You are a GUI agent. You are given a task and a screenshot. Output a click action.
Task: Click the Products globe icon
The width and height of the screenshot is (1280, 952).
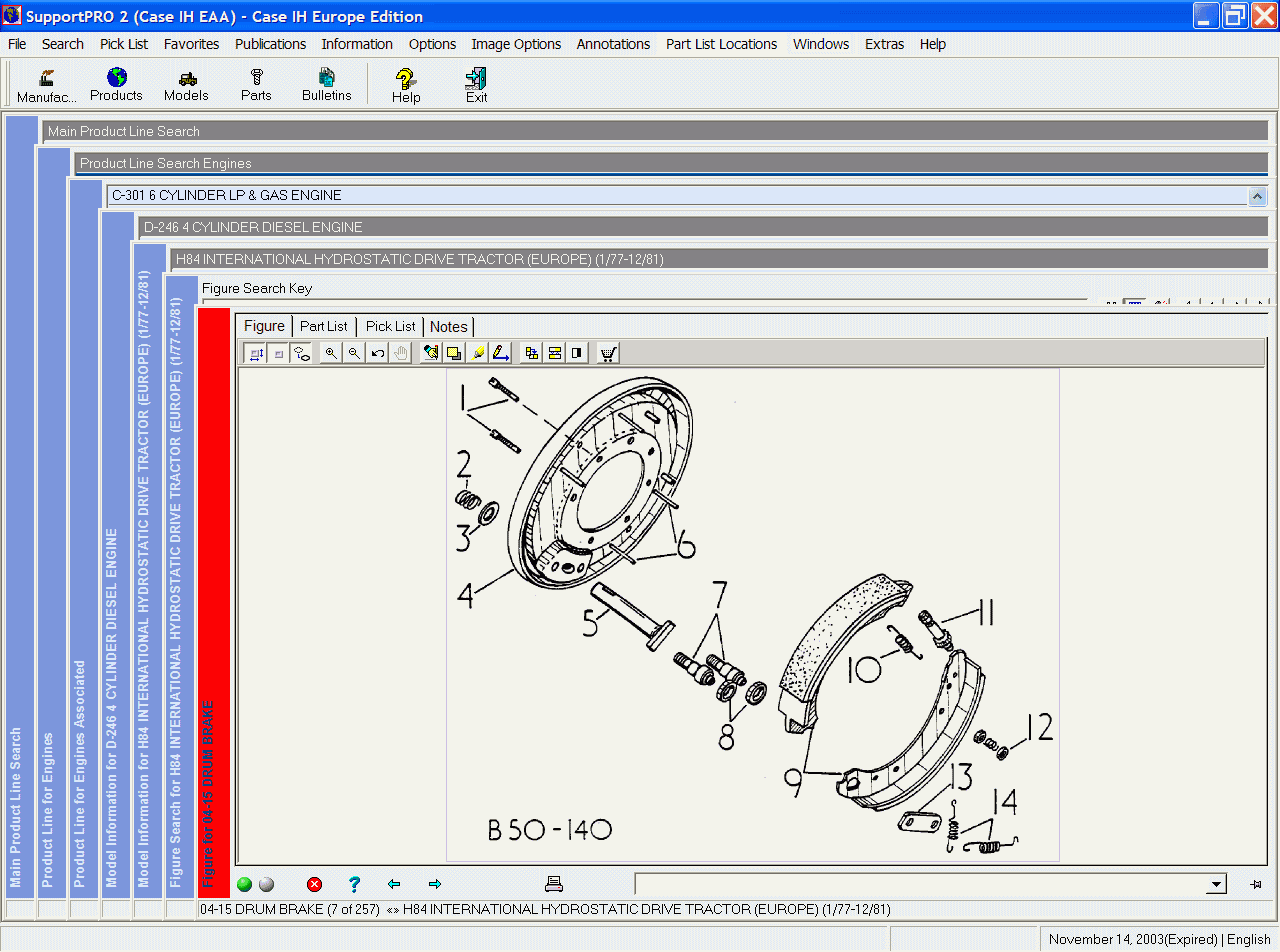pos(115,83)
